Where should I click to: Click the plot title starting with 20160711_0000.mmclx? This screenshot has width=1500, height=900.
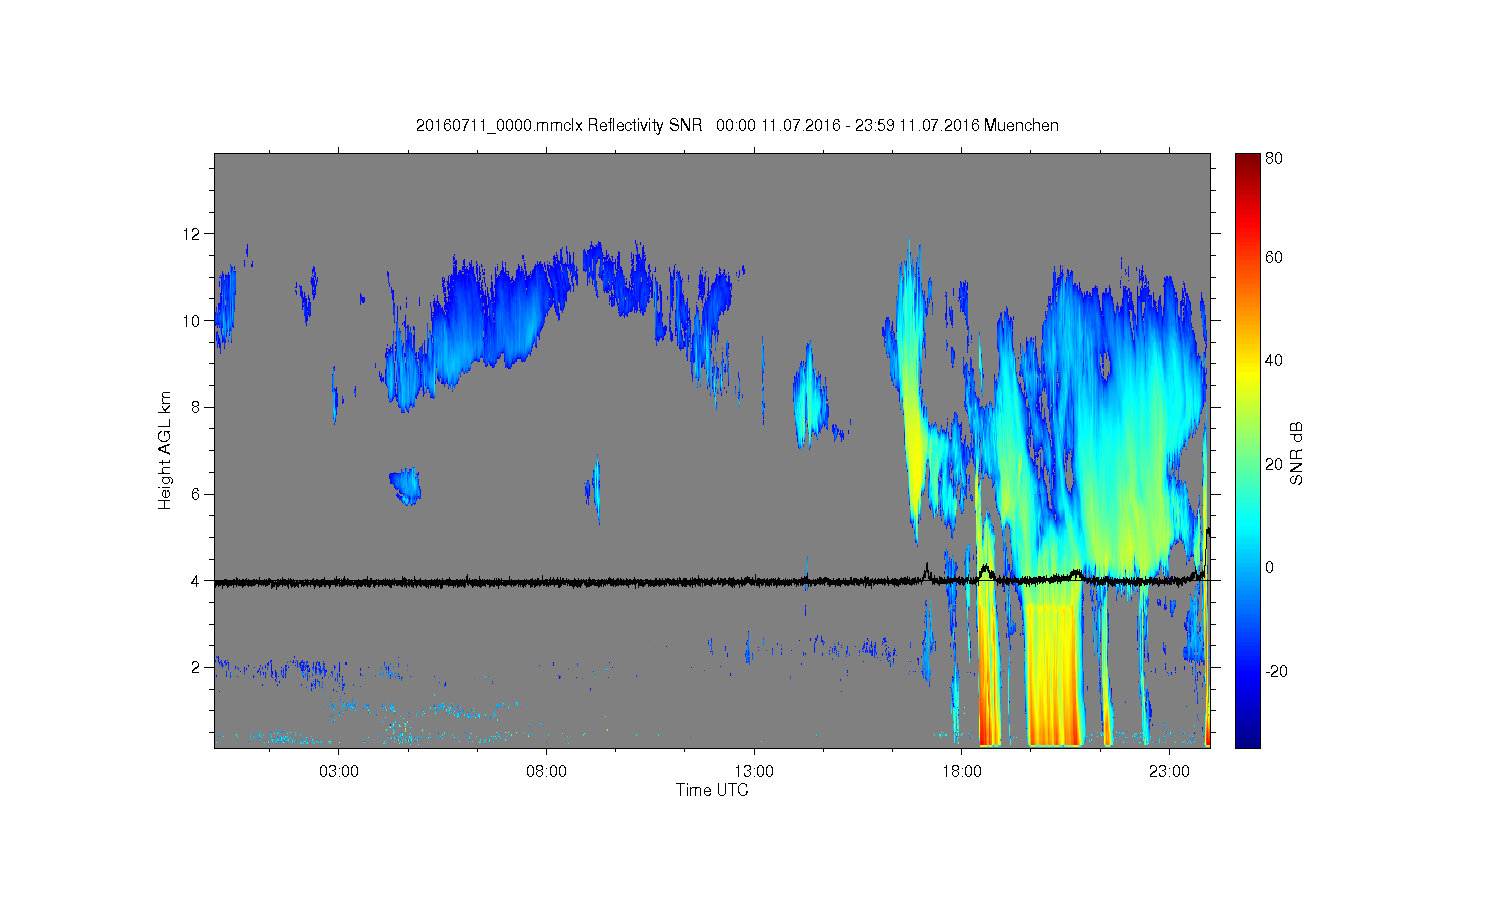pyautogui.click(x=737, y=126)
